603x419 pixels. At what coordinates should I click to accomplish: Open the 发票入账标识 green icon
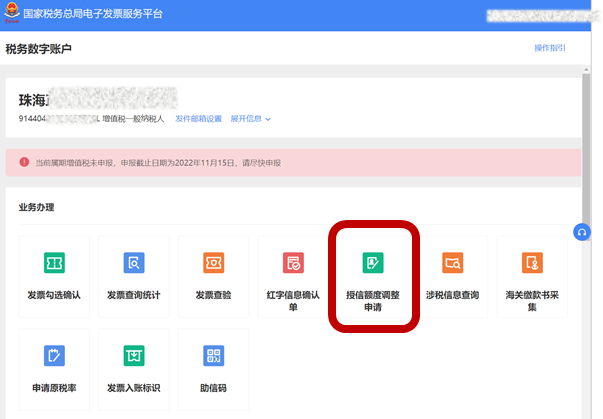[134, 355]
